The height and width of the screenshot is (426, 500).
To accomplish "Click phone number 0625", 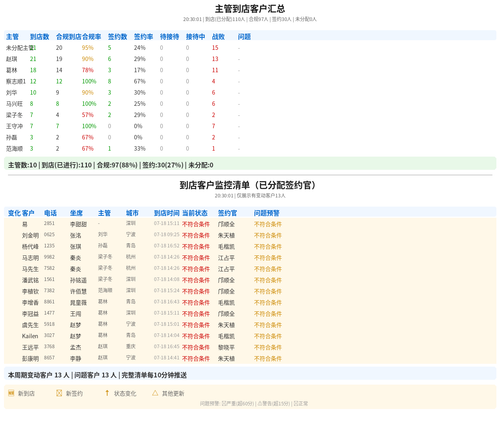I will click(49, 234).
